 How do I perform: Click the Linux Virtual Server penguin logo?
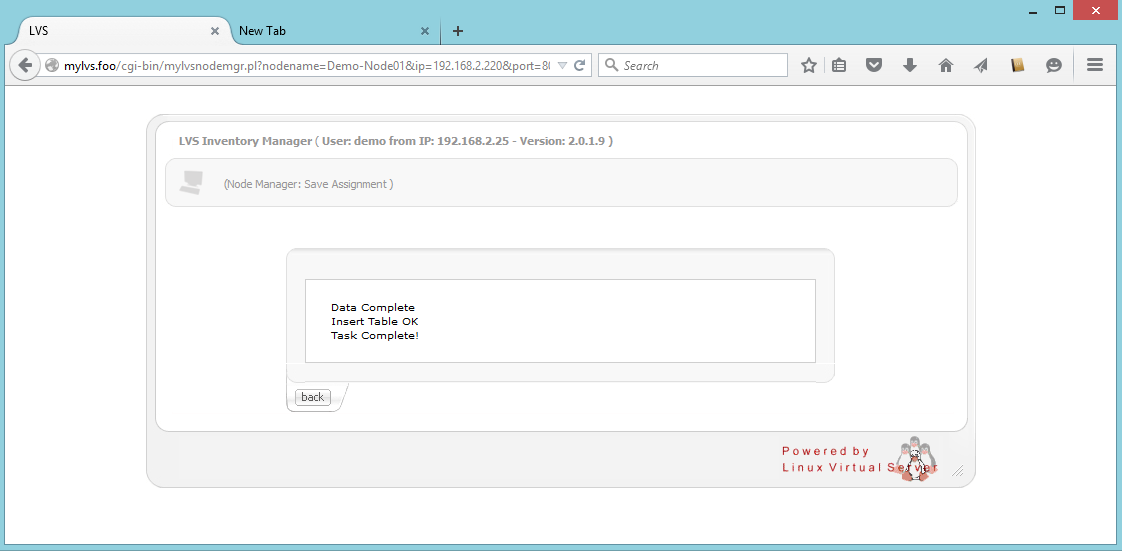[914, 459]
